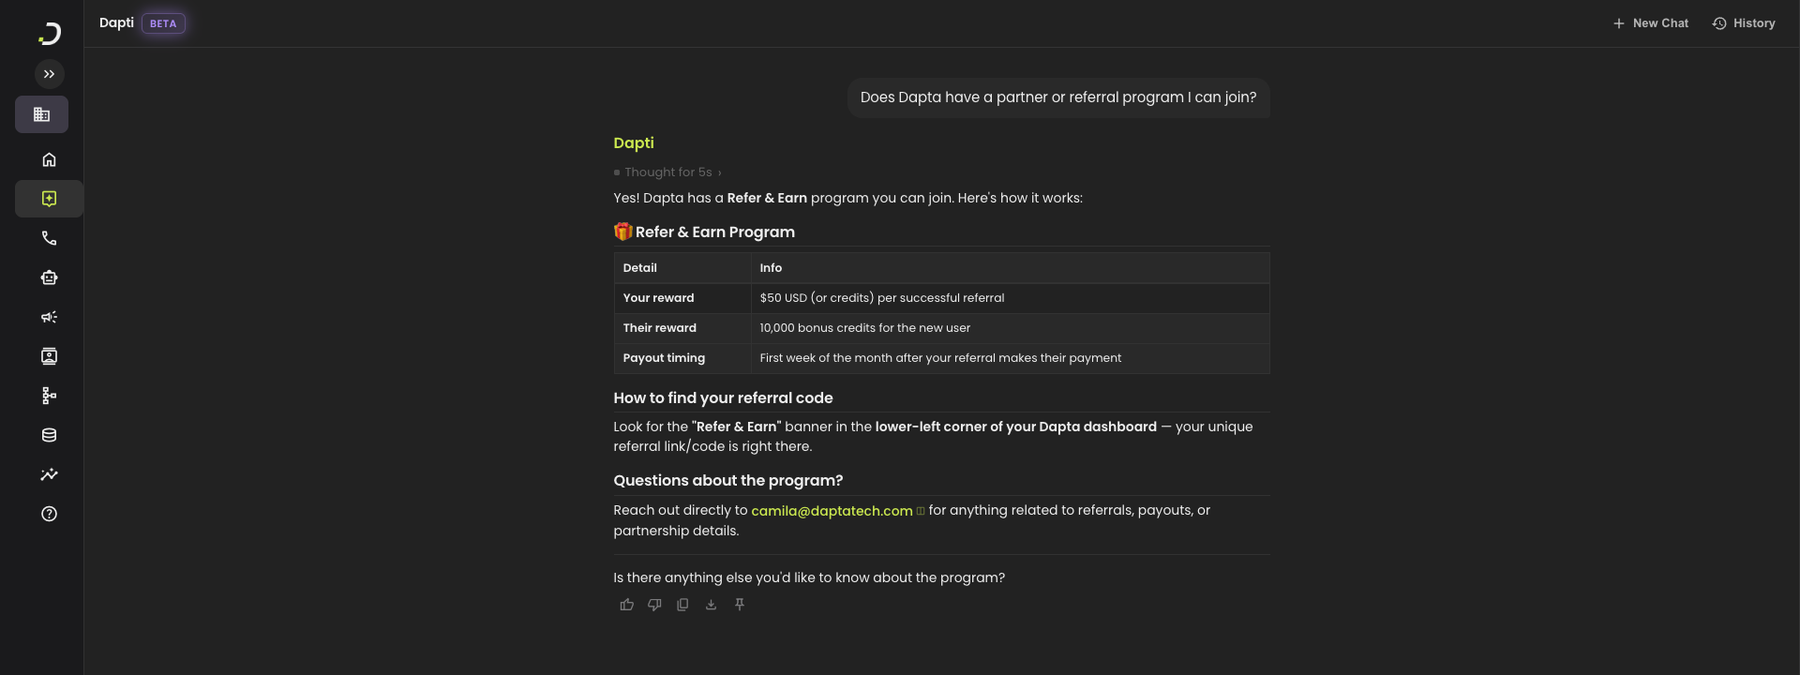Viewport: 1800px width, 675px height.
Task: Open the contacts card icon
Action: point(49,356)
